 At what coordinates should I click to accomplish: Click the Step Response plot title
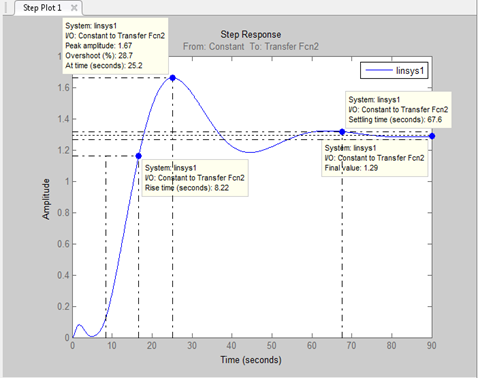(x=251, y=34)
